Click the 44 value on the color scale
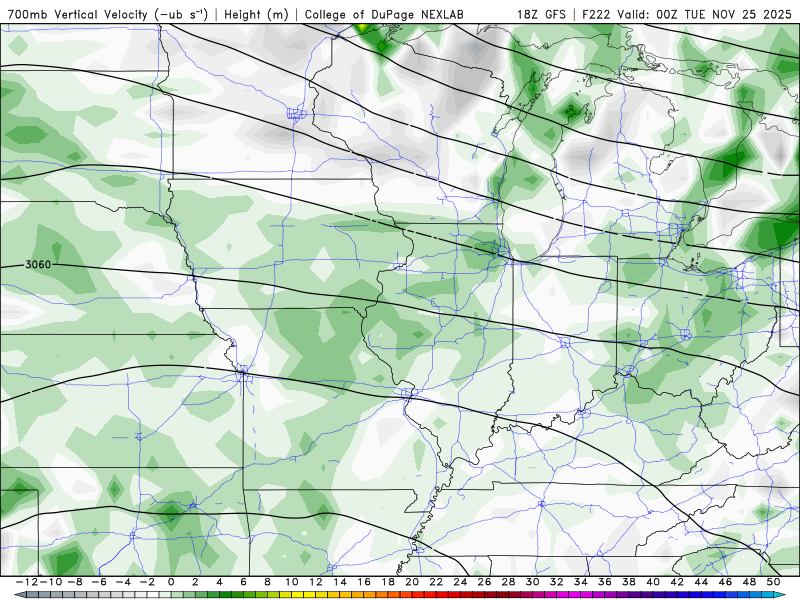The height and width of the screenshot is (600, 800). tap(701, 582)
